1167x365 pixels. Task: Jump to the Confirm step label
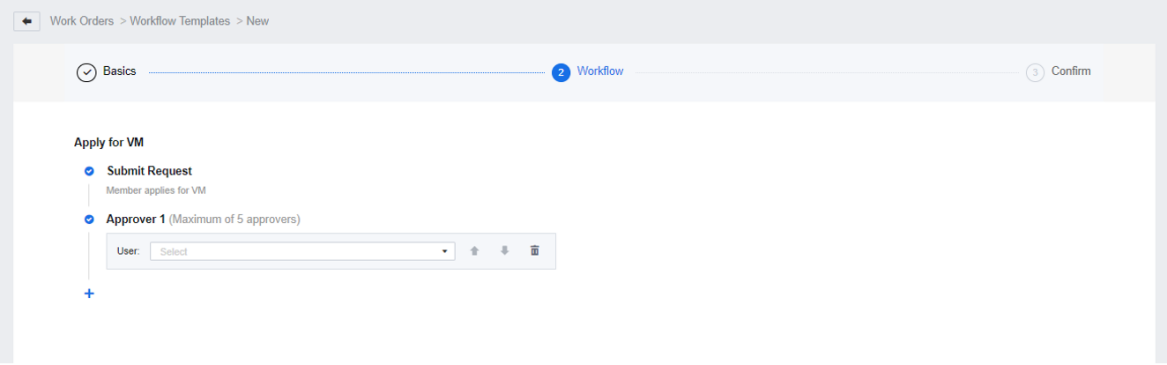pyautogui.click(x=1071, y=72)
